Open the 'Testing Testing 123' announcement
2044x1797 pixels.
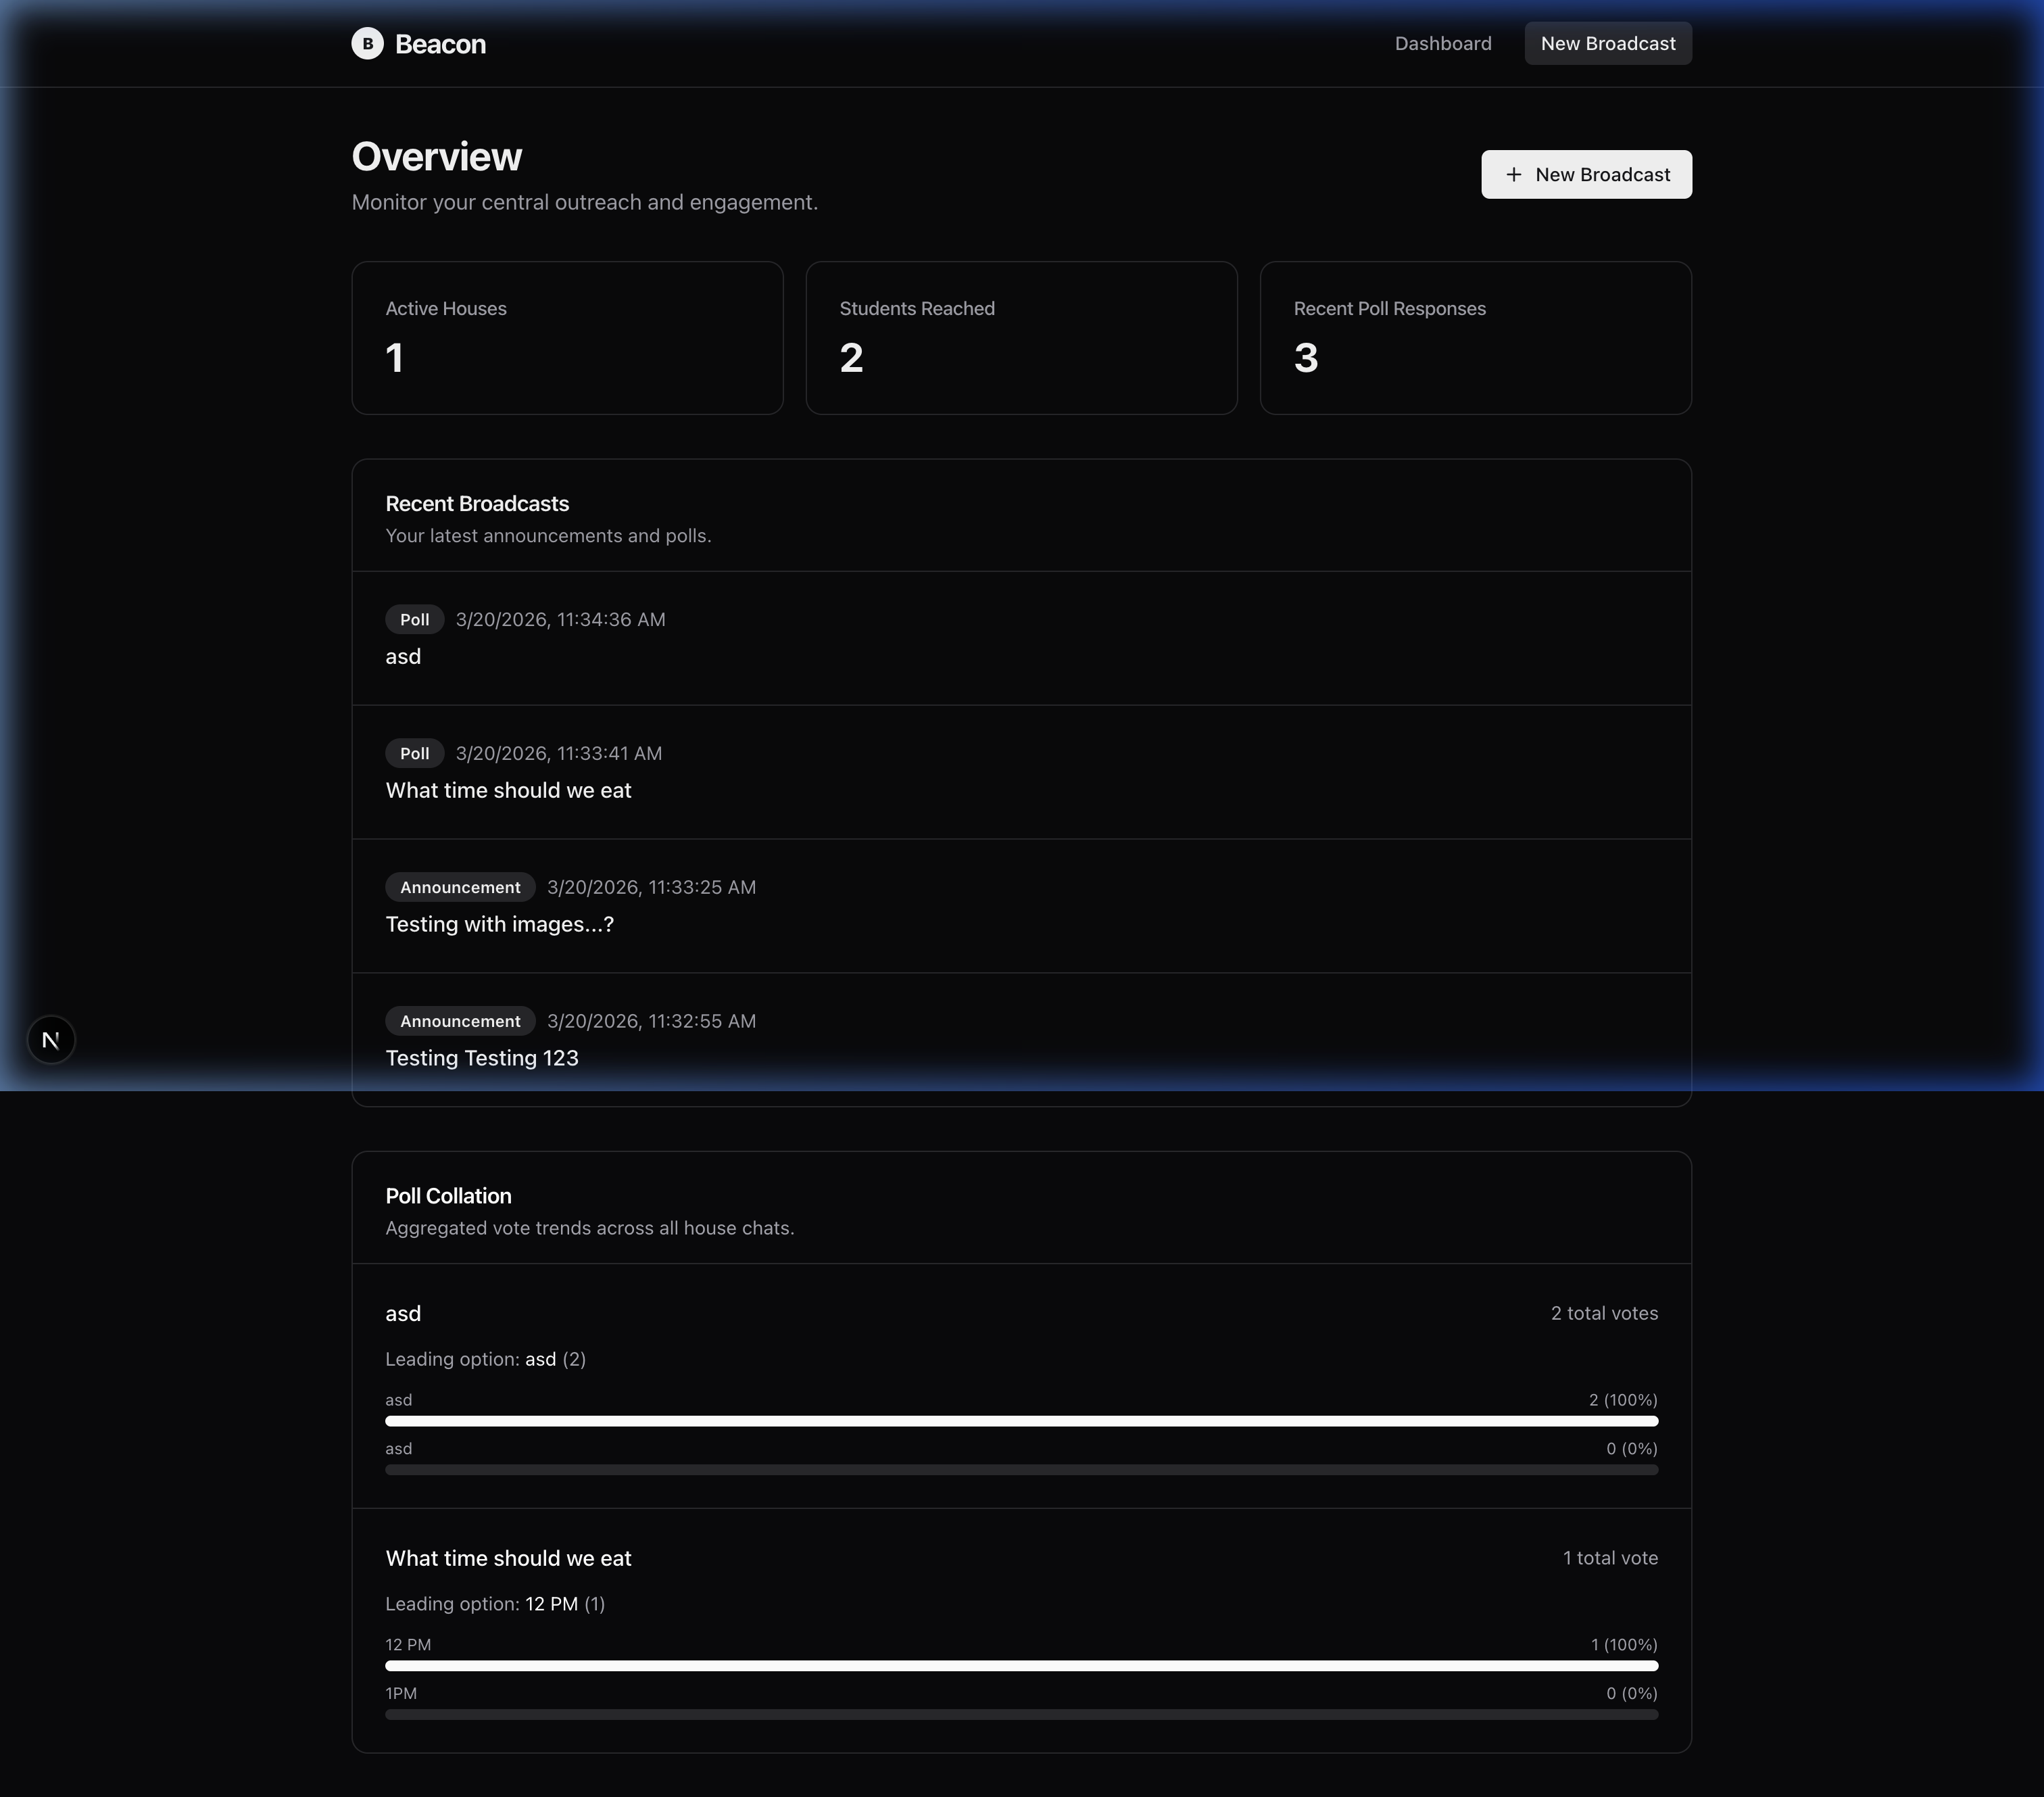pos(481,1059)
